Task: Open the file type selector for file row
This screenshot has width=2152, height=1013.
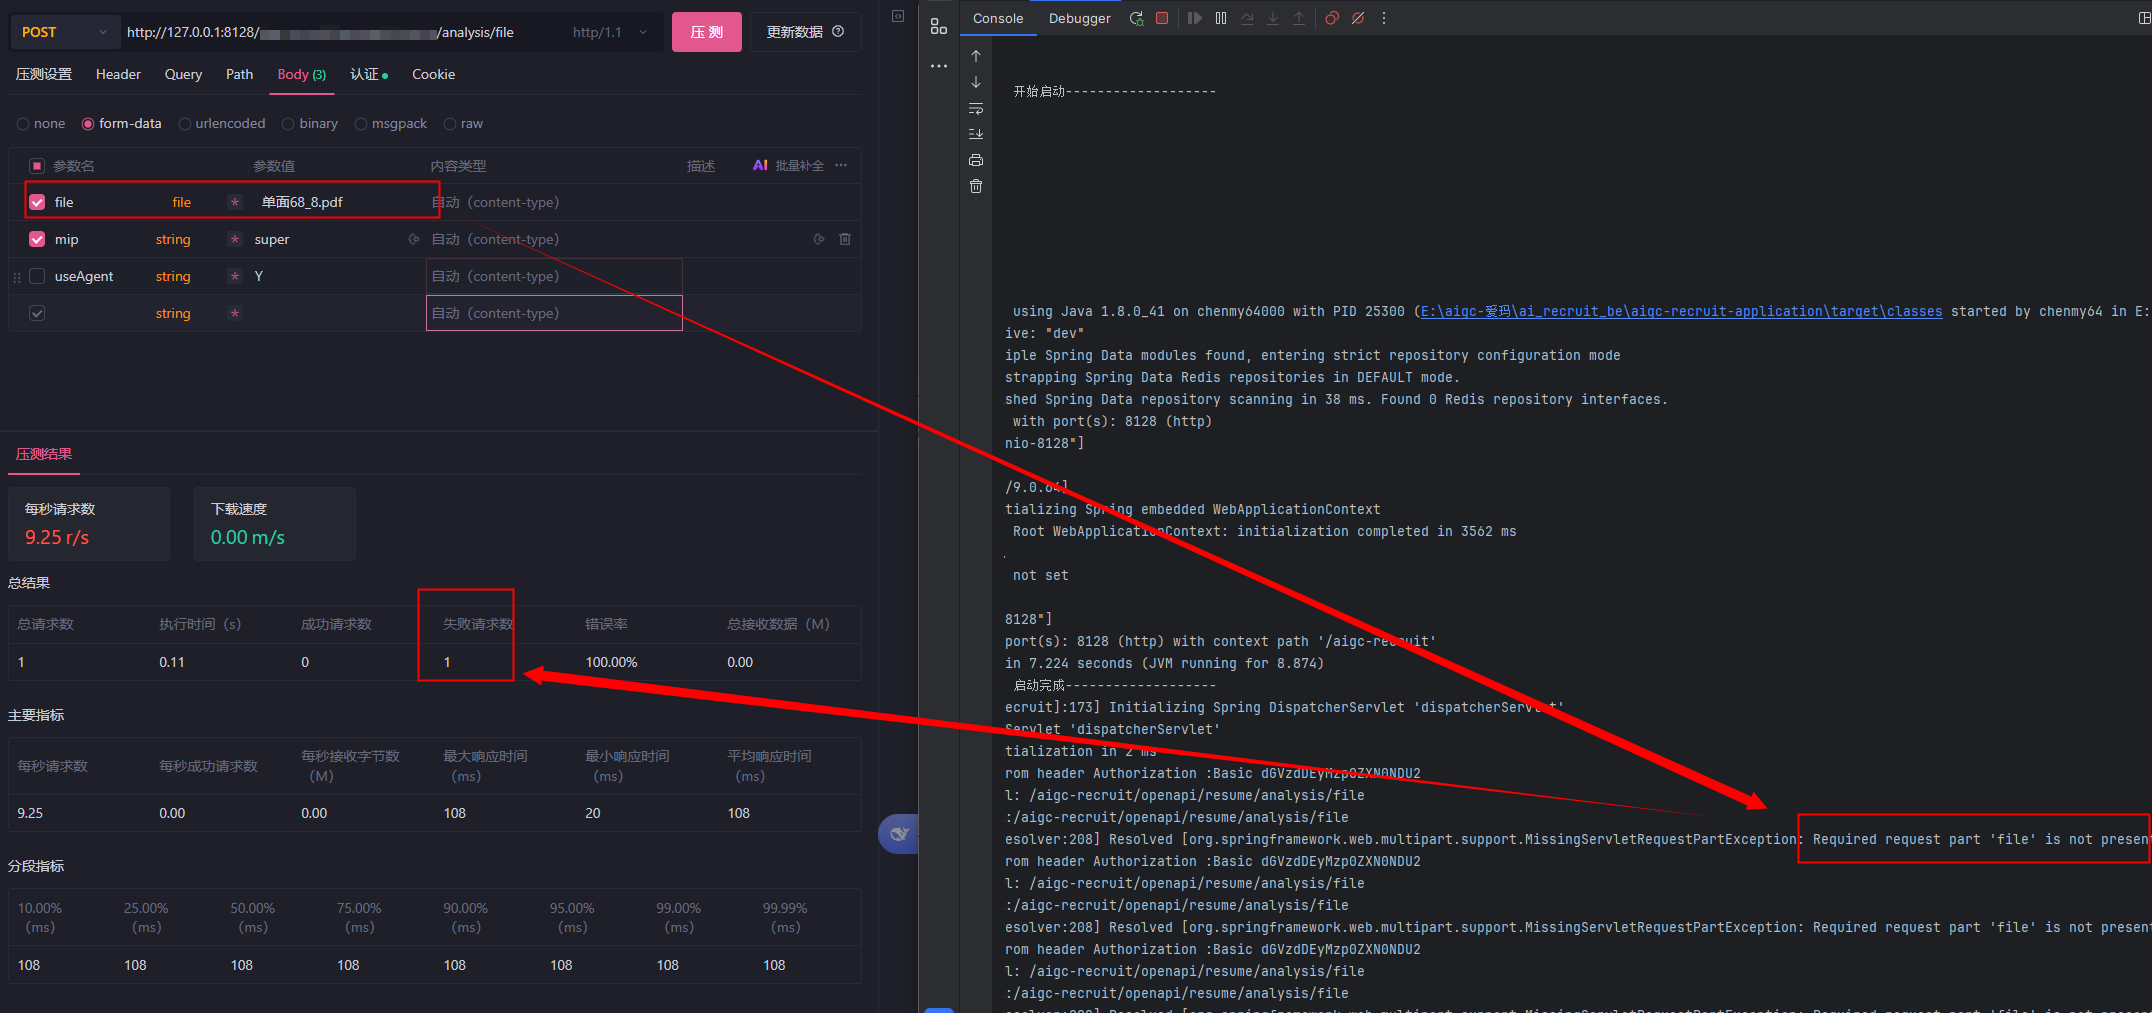Action: point(181,202)
